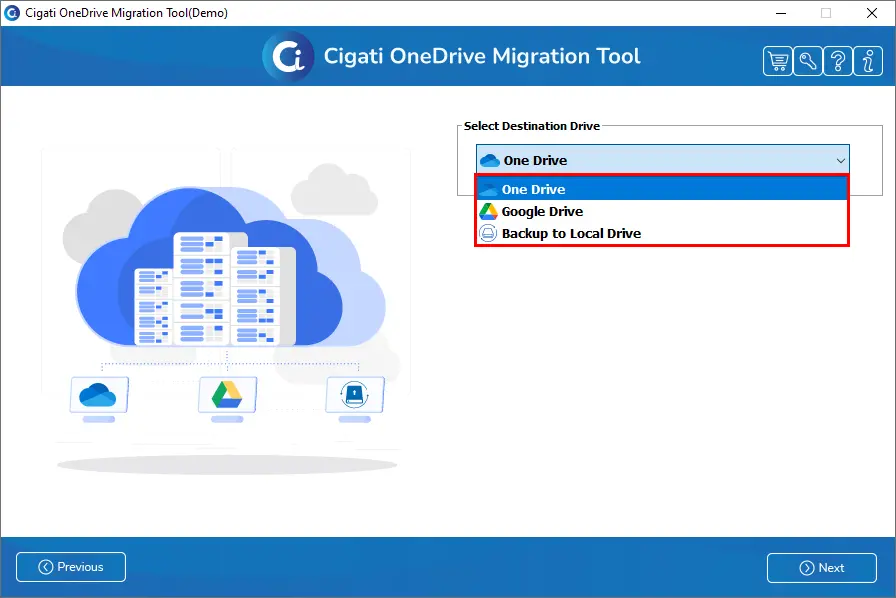Proceed with the Next button
This screenshot has width=896, height=598.
tap(822, 568)
